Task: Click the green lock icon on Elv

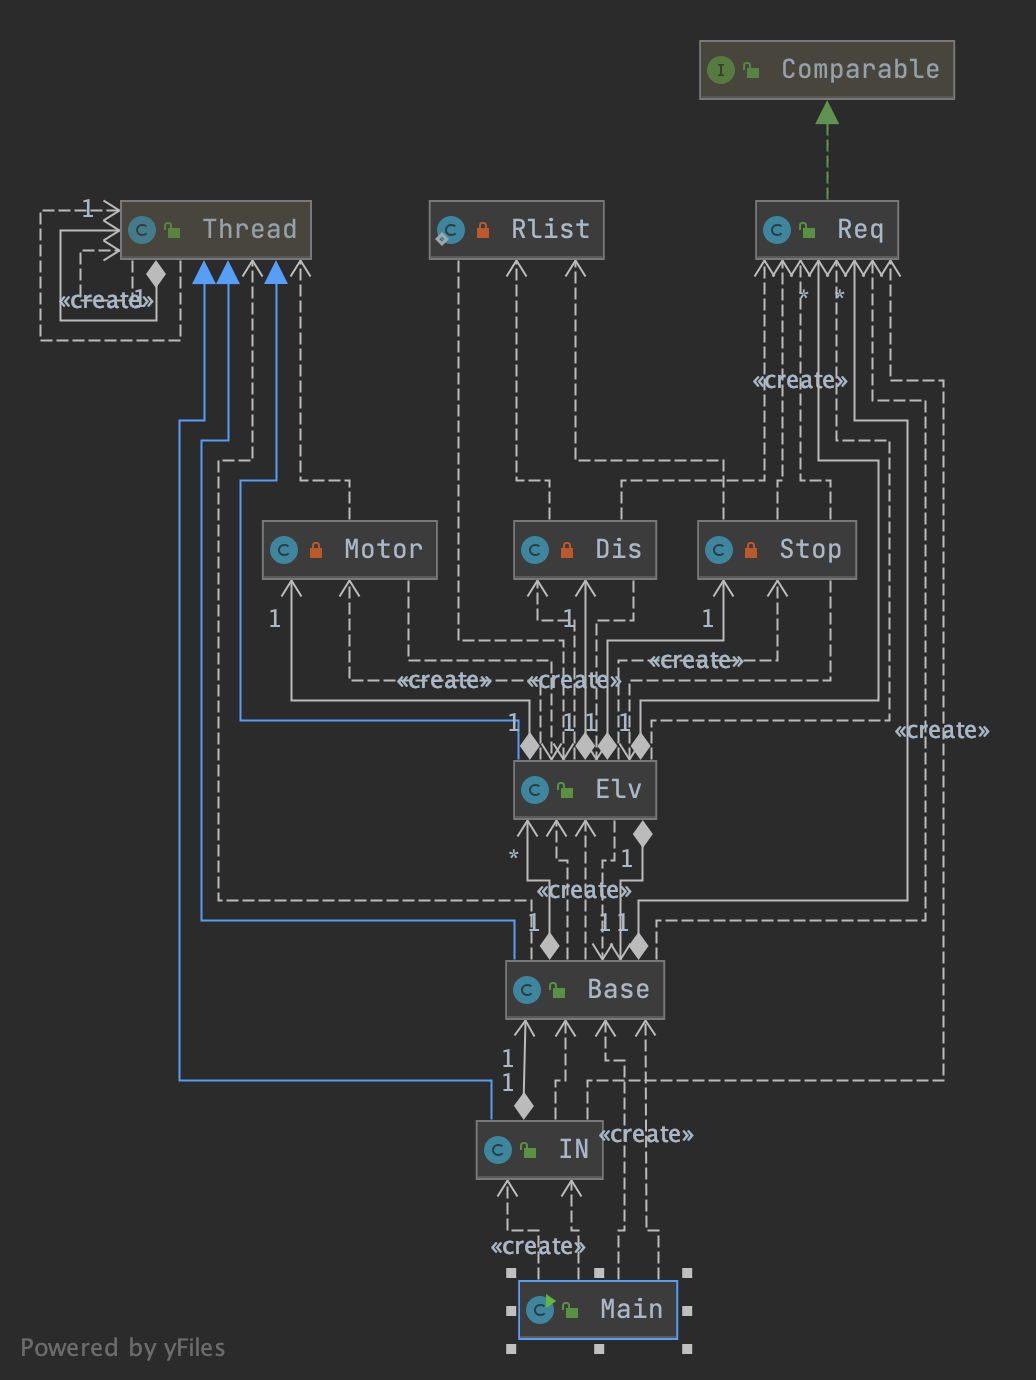Action: tap(566, 790)
